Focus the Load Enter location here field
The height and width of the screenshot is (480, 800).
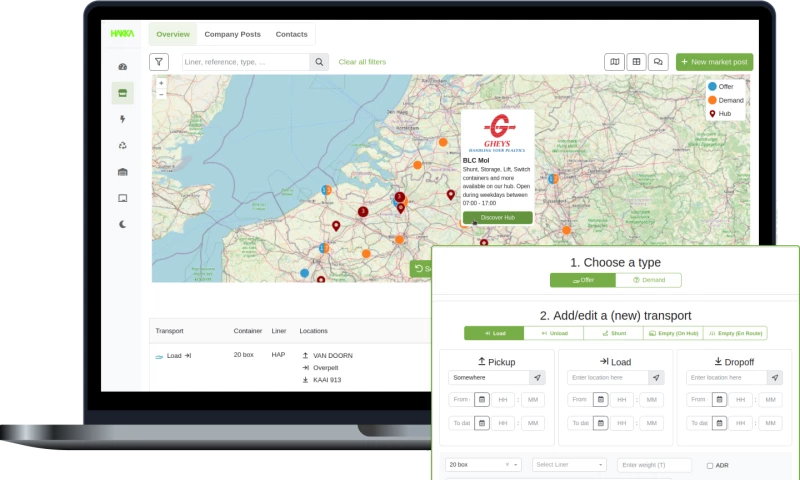(x=608, y=377)
